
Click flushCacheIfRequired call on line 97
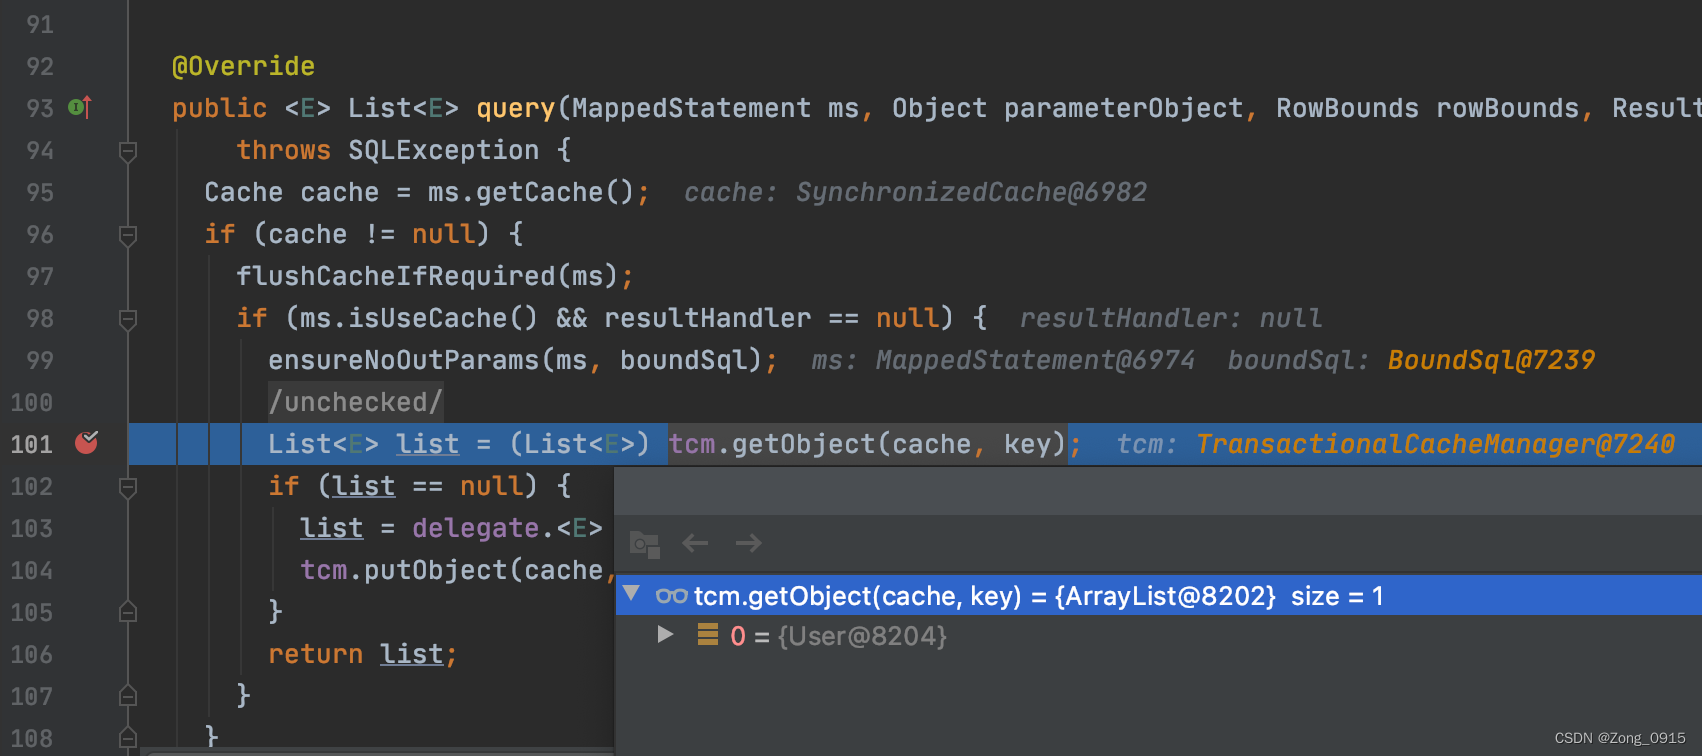pyautogui.click(x=395, y=276)
